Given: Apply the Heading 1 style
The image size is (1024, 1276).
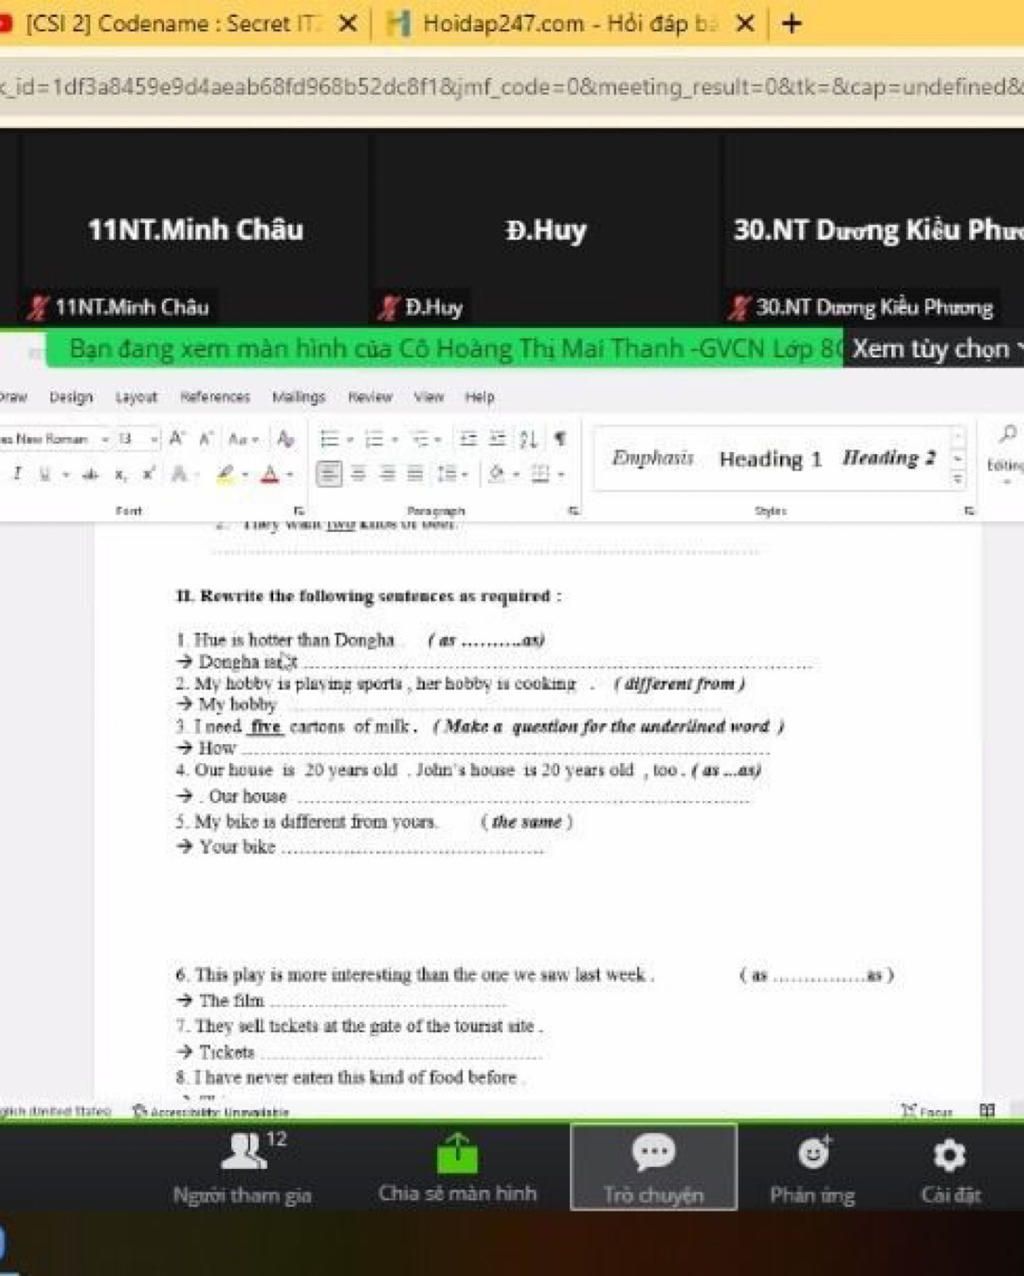Looking at the screenshot, I should coord(770,459).
